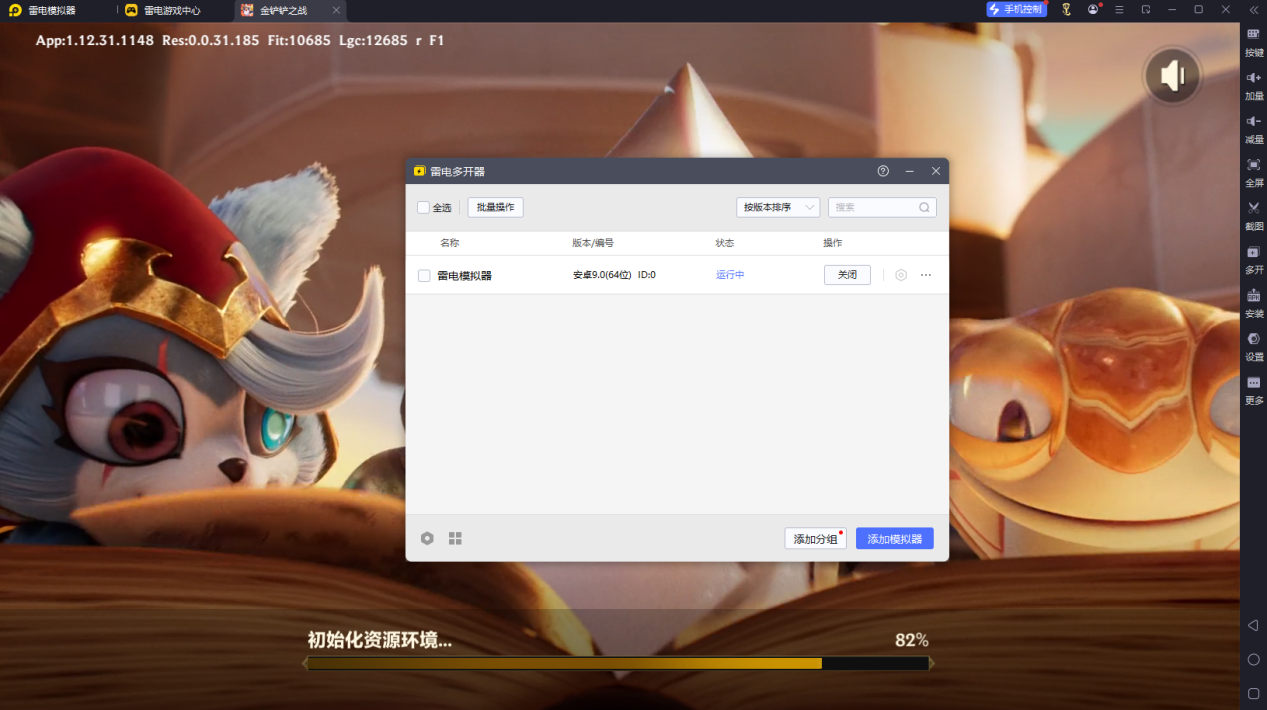The image size is (1267, 710).
Task: Click 运行中 status text
Action: 730,275
